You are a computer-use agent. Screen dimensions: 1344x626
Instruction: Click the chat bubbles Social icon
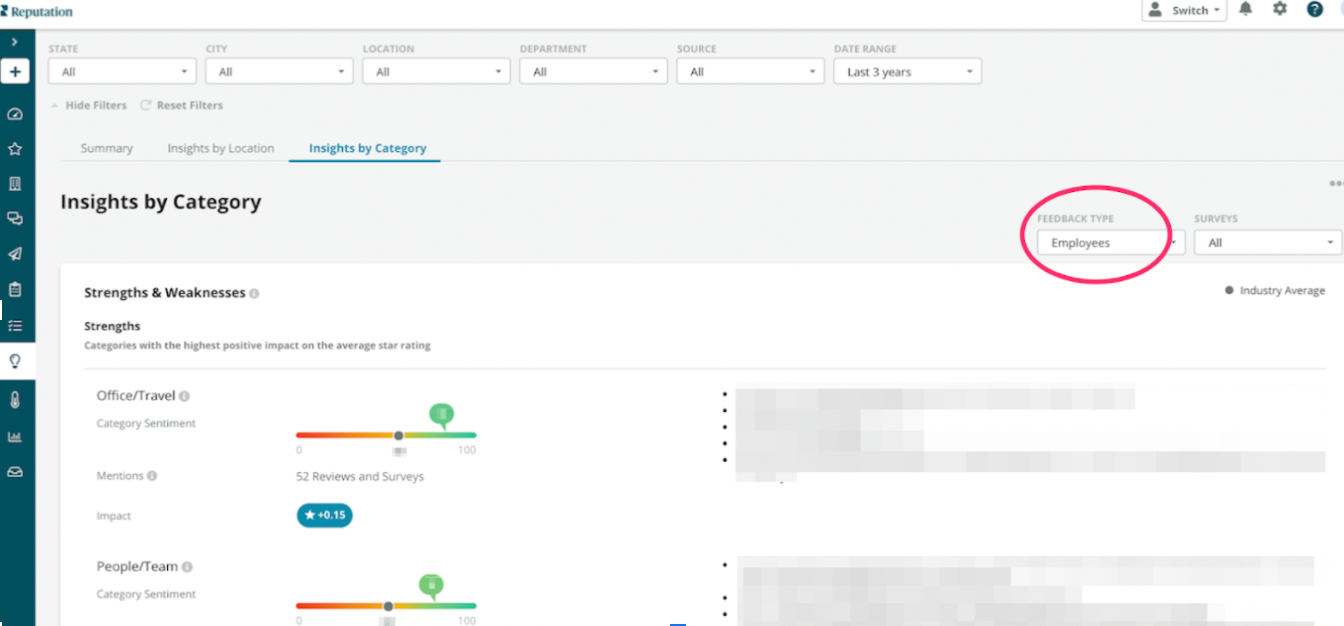pyautogui.click(x=15, y=218)
